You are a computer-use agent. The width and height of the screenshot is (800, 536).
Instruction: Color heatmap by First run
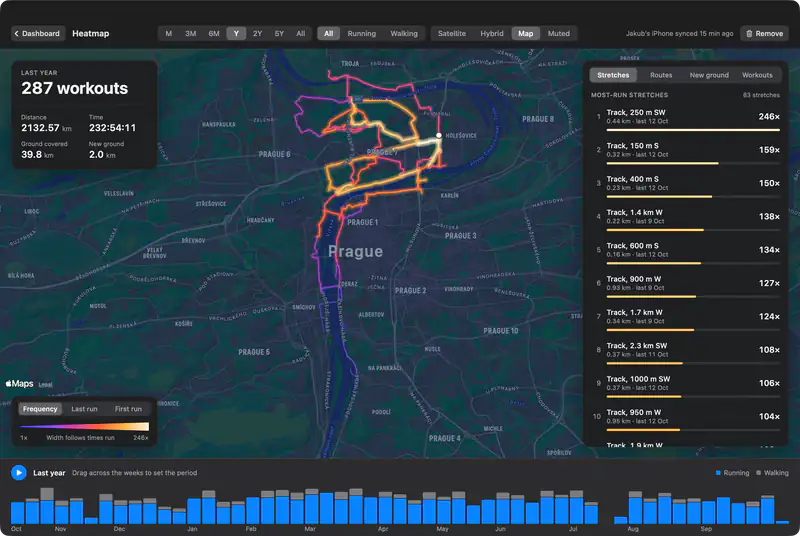pos(128,409)
